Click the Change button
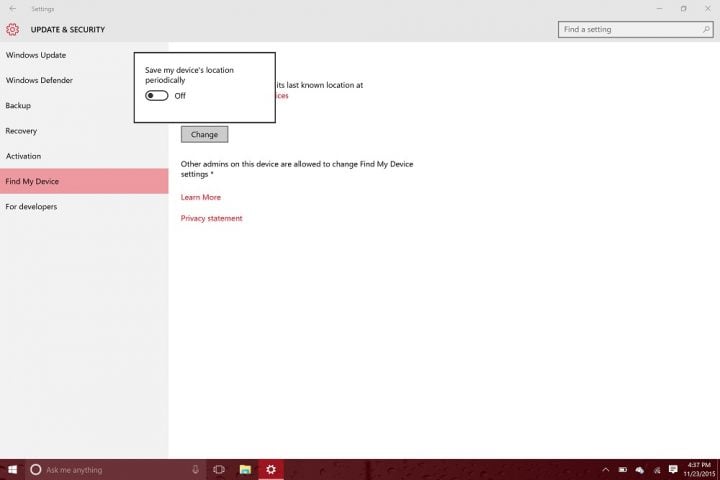 [x=204, y=135]
